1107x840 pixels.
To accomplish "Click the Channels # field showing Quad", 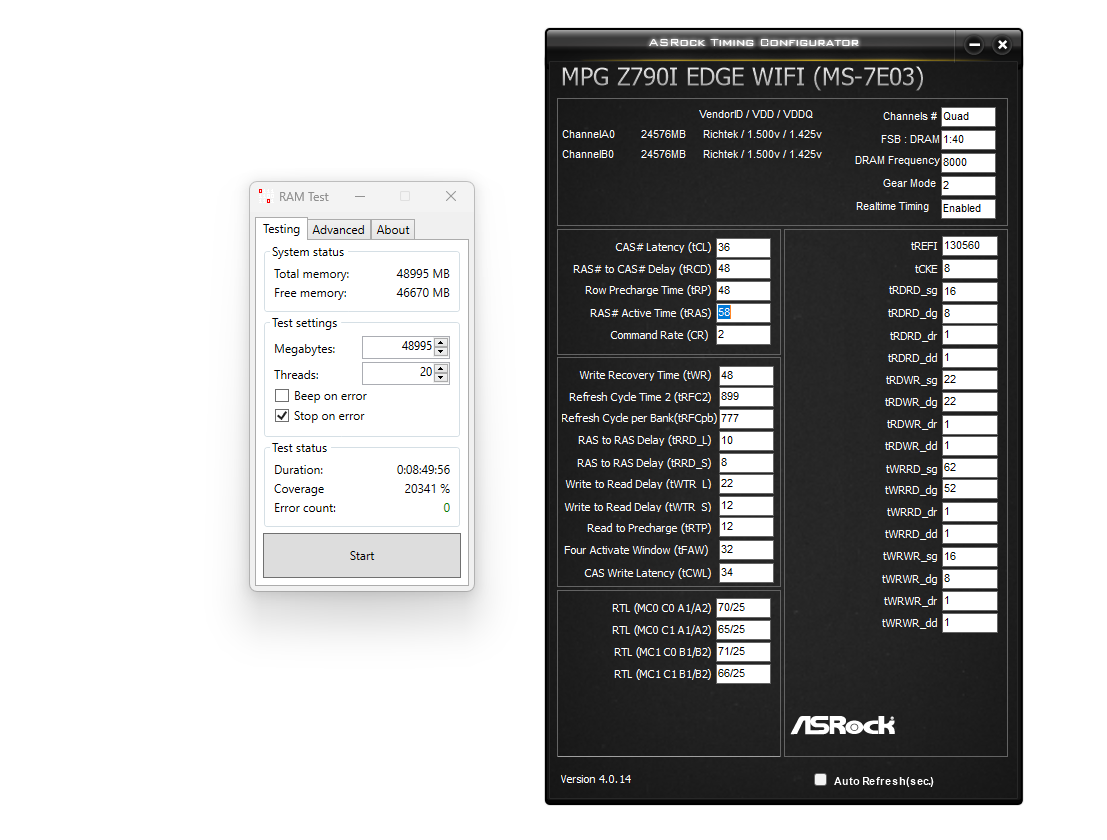I will [968, 116].
